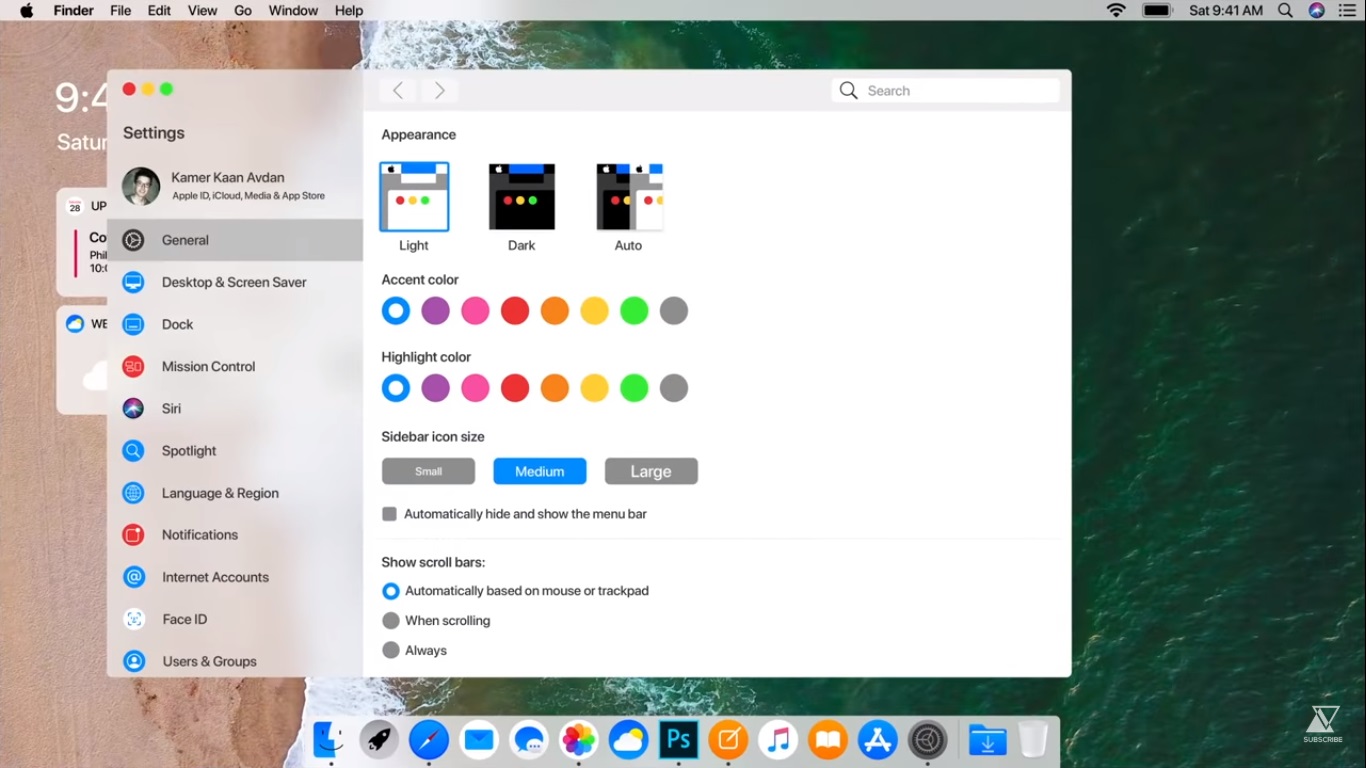This screenshot has height=768, width=1366.
Task: Open Kamer Kaan Avdan Apple ID profile
Action: point(235,186)
